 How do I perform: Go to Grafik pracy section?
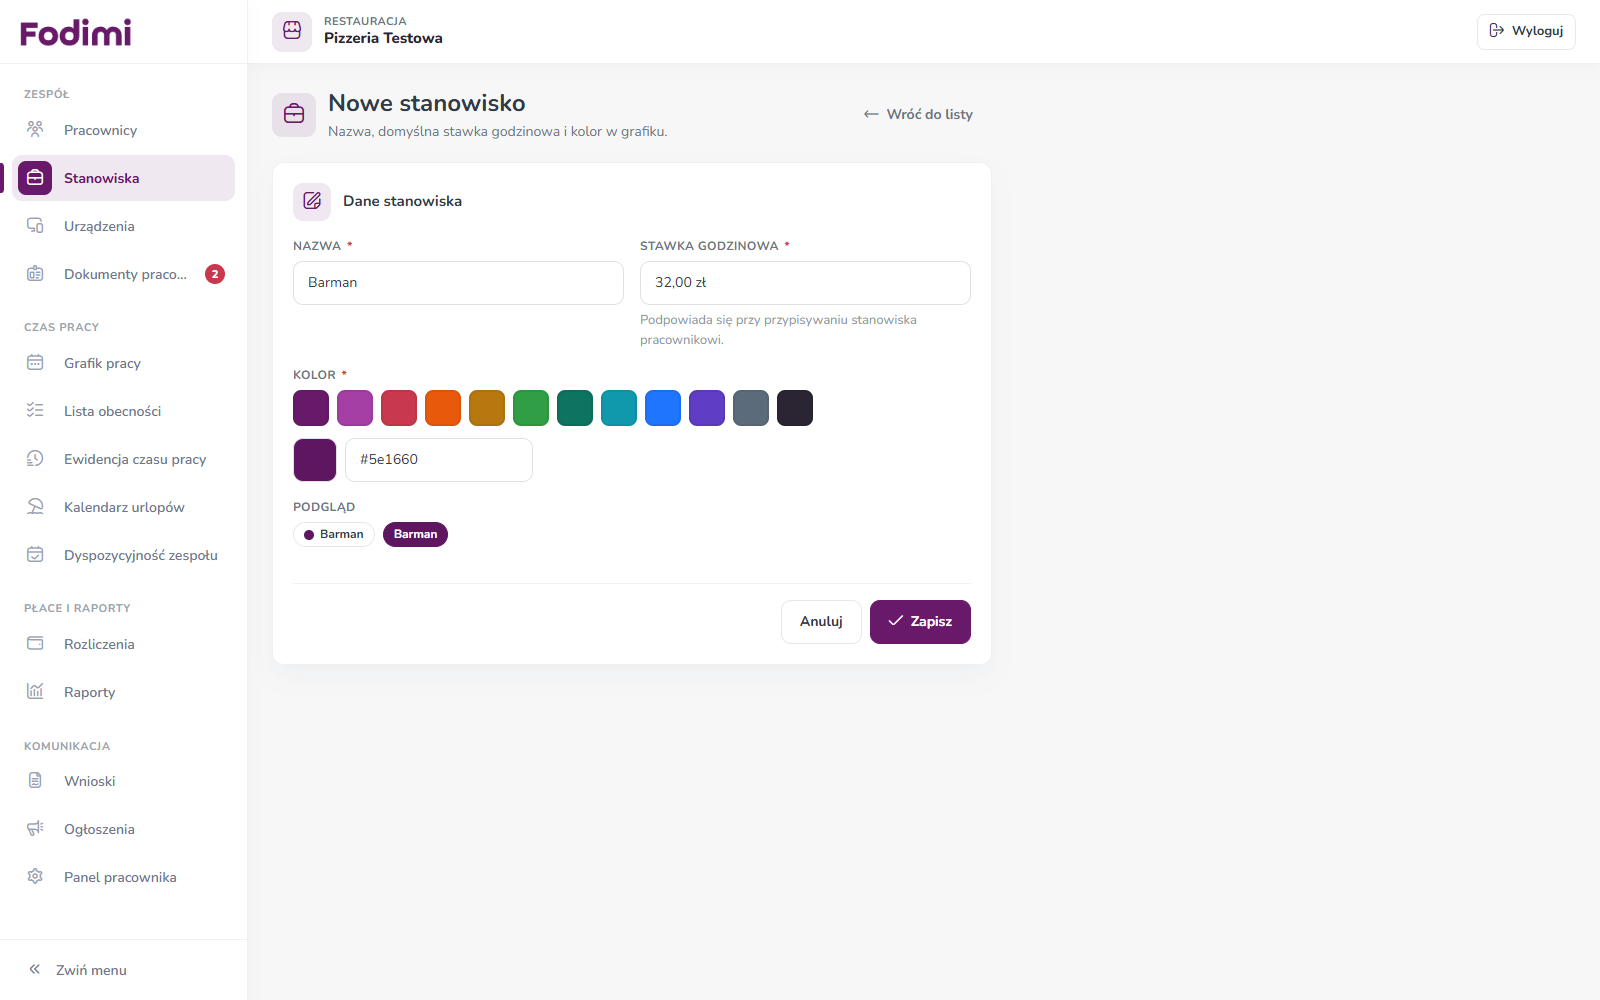123,363
